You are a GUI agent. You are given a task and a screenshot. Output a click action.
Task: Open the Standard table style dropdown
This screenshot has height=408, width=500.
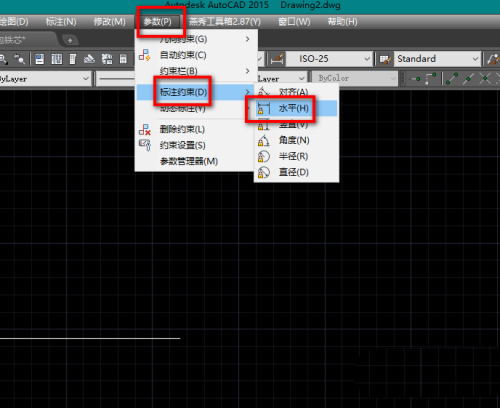pyautogui.click(x=437, y=59)
